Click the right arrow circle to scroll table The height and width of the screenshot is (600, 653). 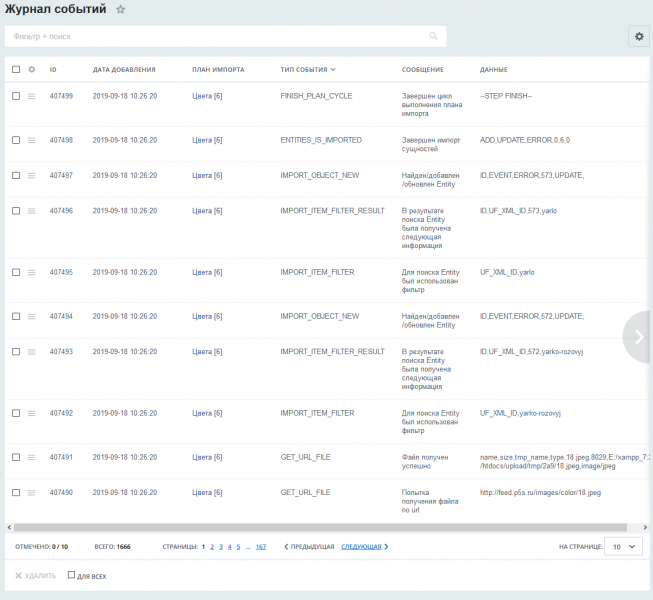(638, 337)
